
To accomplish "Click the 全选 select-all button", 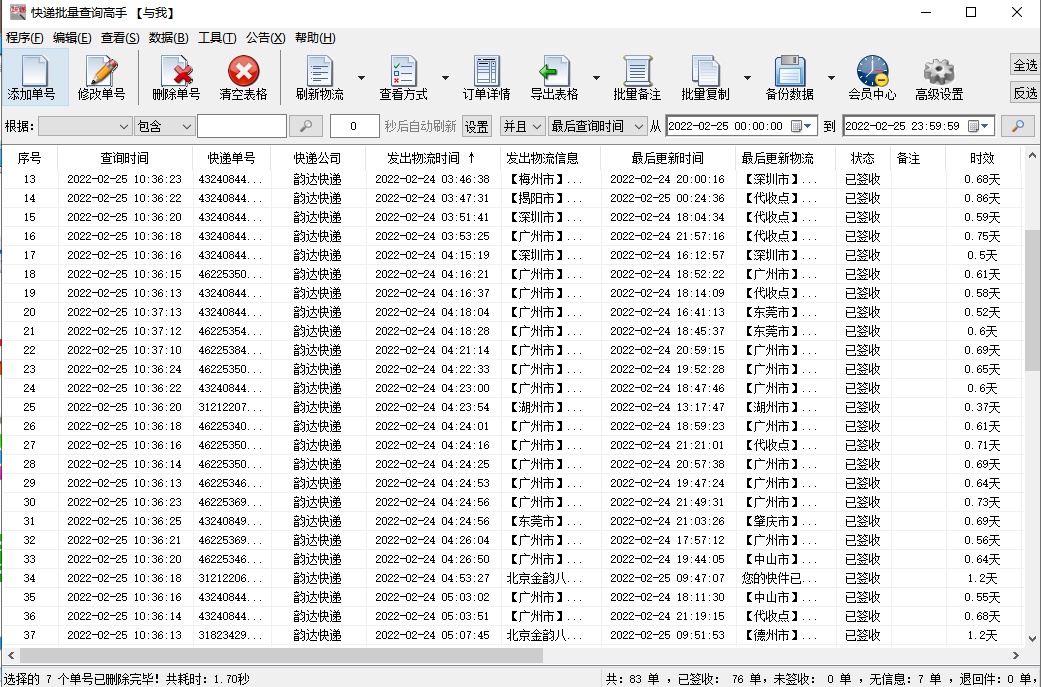I will point(1025,65).
